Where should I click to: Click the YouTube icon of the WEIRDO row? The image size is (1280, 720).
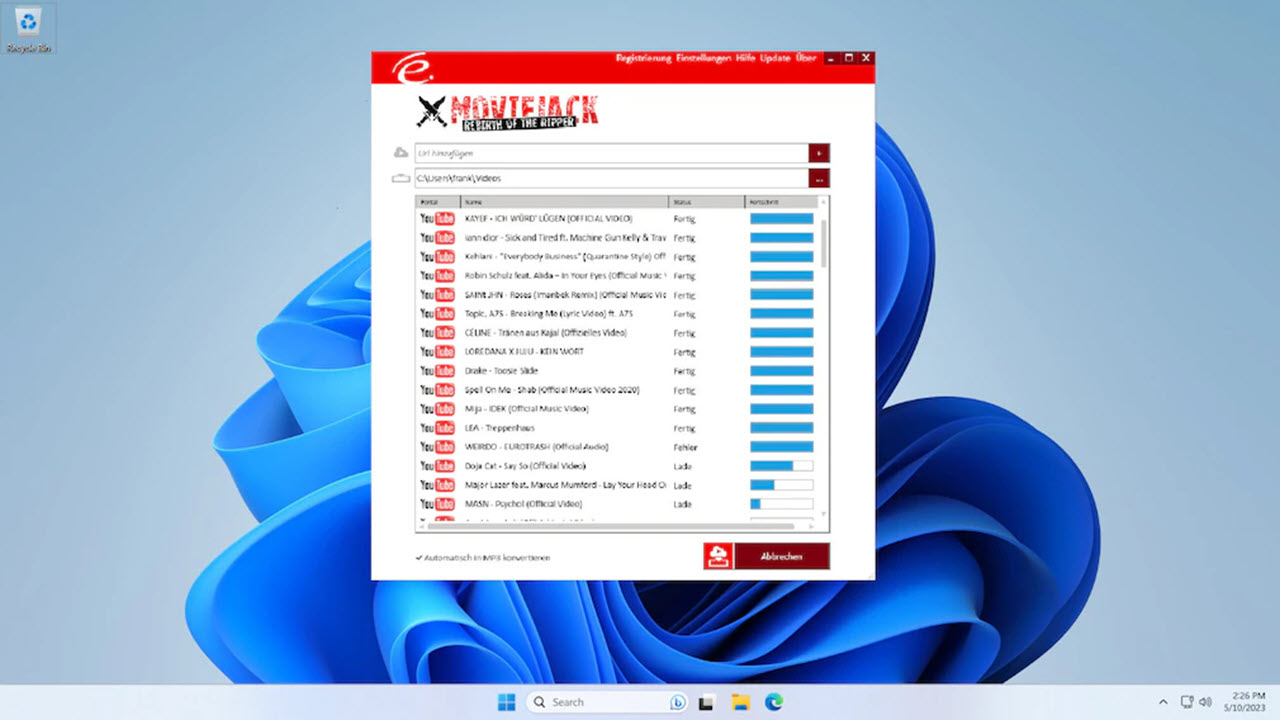click(x=437, y=447)
